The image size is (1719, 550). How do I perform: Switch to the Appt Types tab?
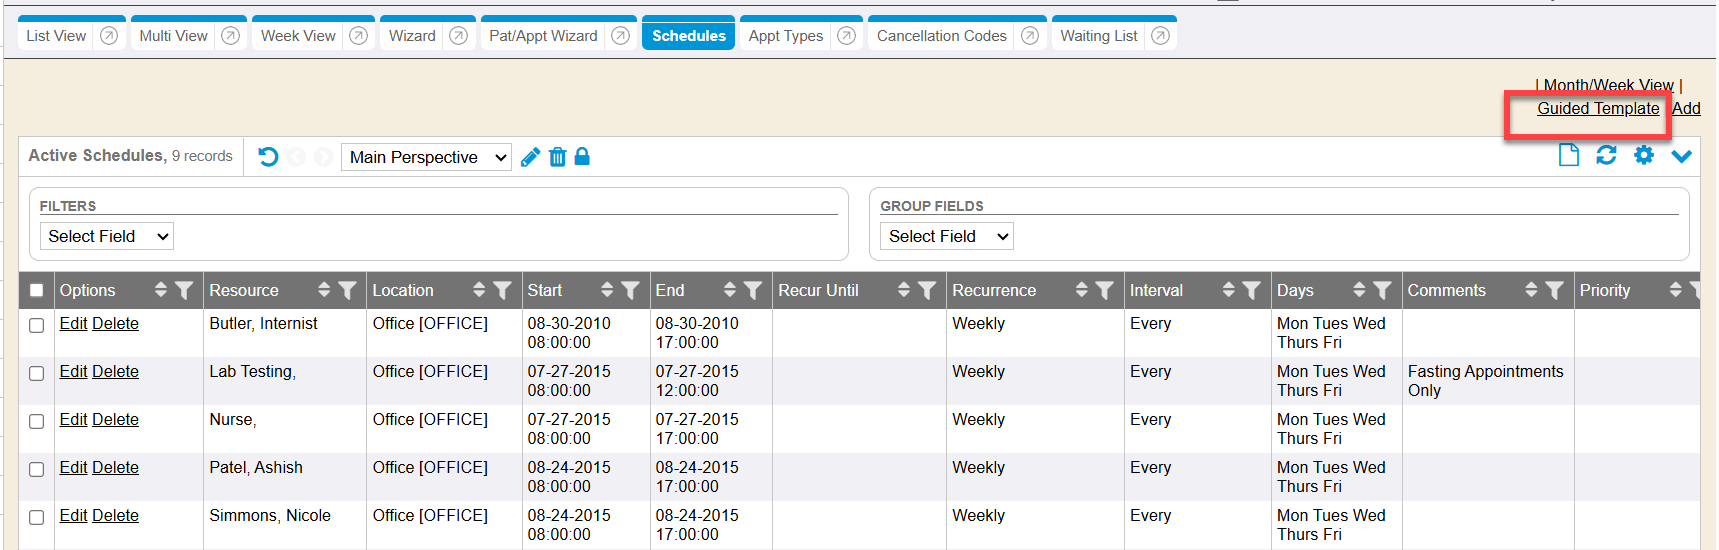tap(785, 36)
